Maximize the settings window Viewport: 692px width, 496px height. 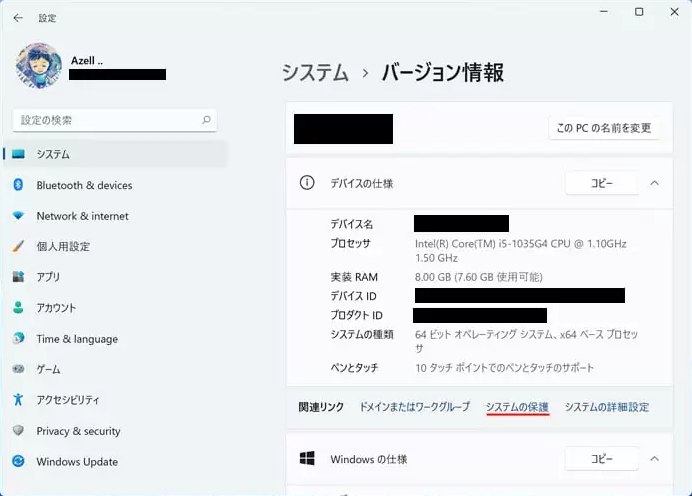click(x=639, y=12)
